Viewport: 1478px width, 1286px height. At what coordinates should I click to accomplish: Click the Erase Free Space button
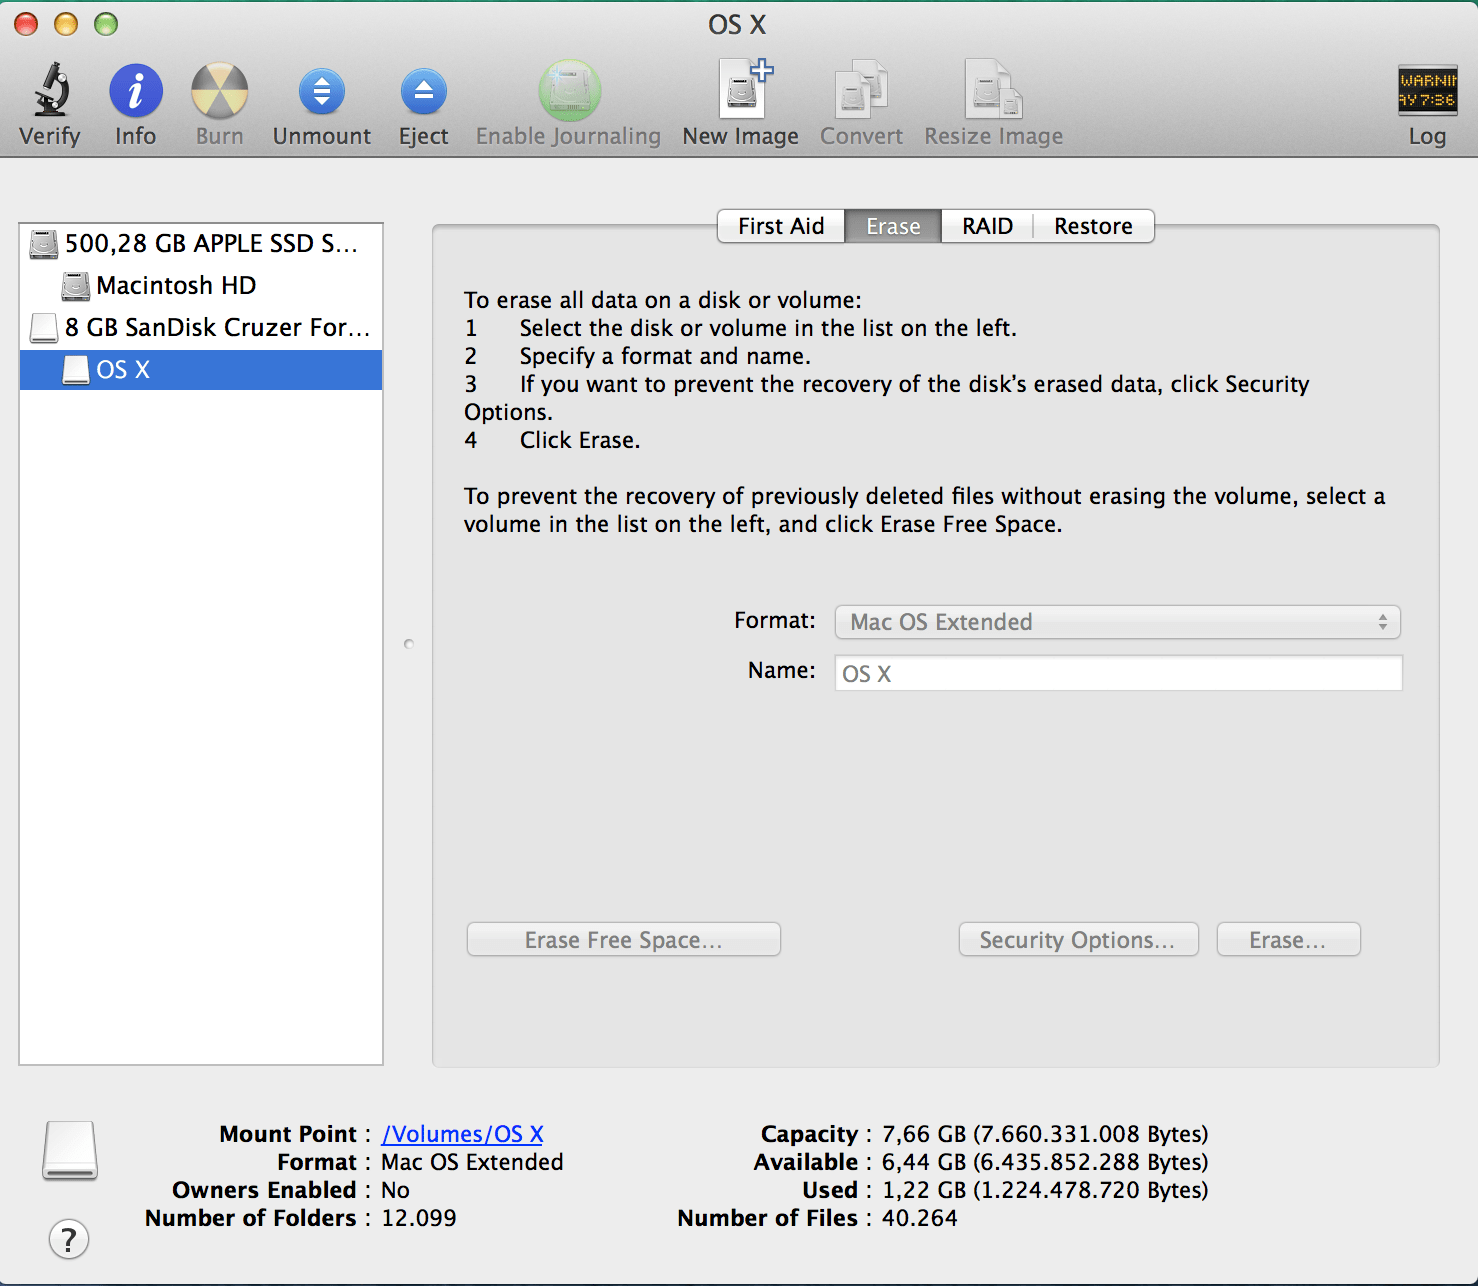click(622, 939)
